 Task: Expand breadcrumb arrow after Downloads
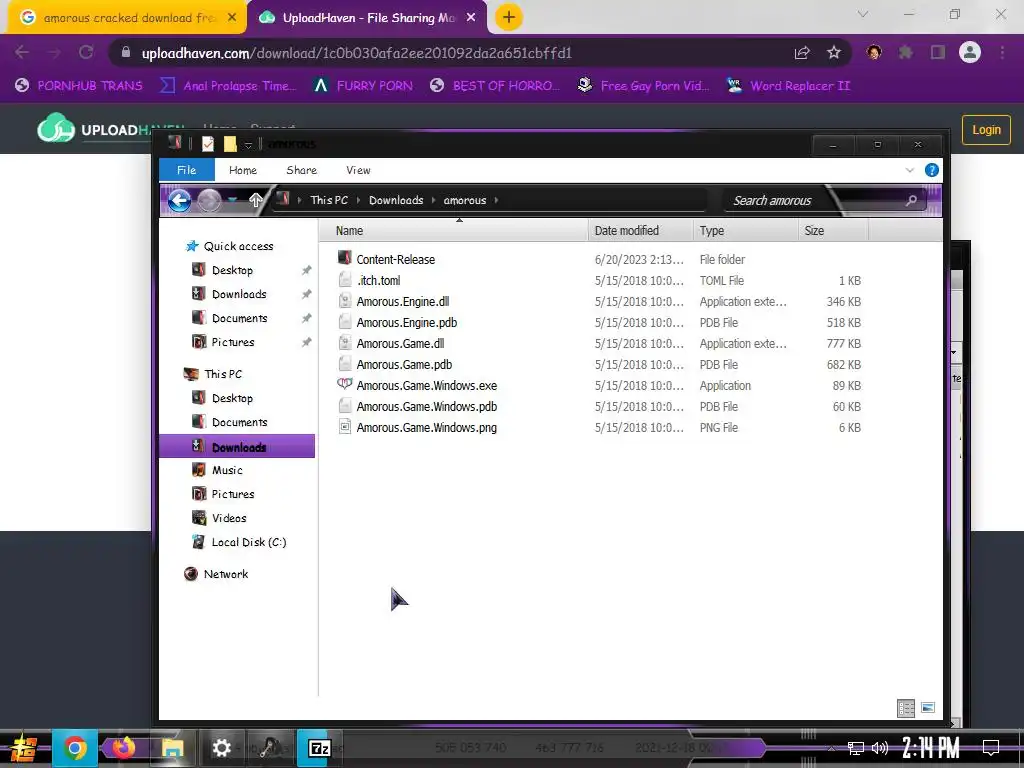point(433,200)
